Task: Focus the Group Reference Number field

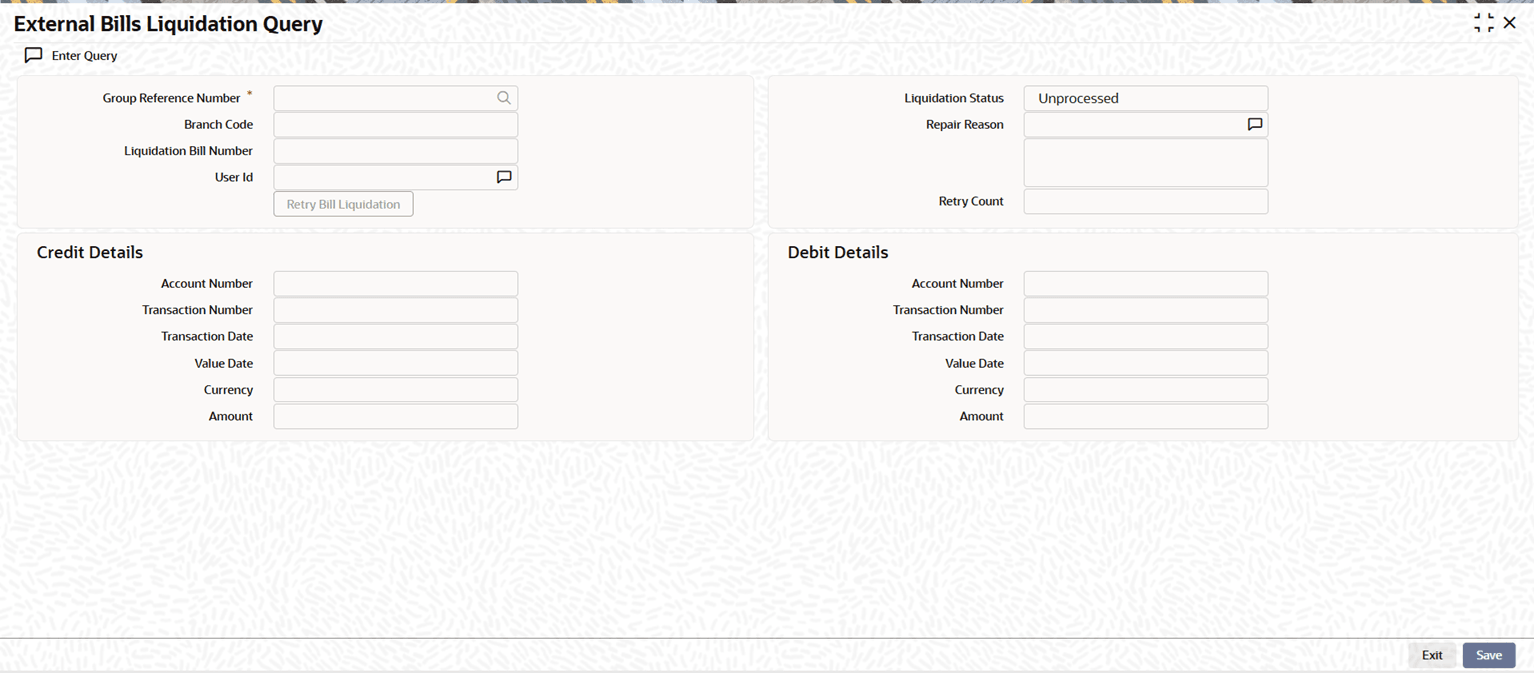Action: click(x=395, y=98)
